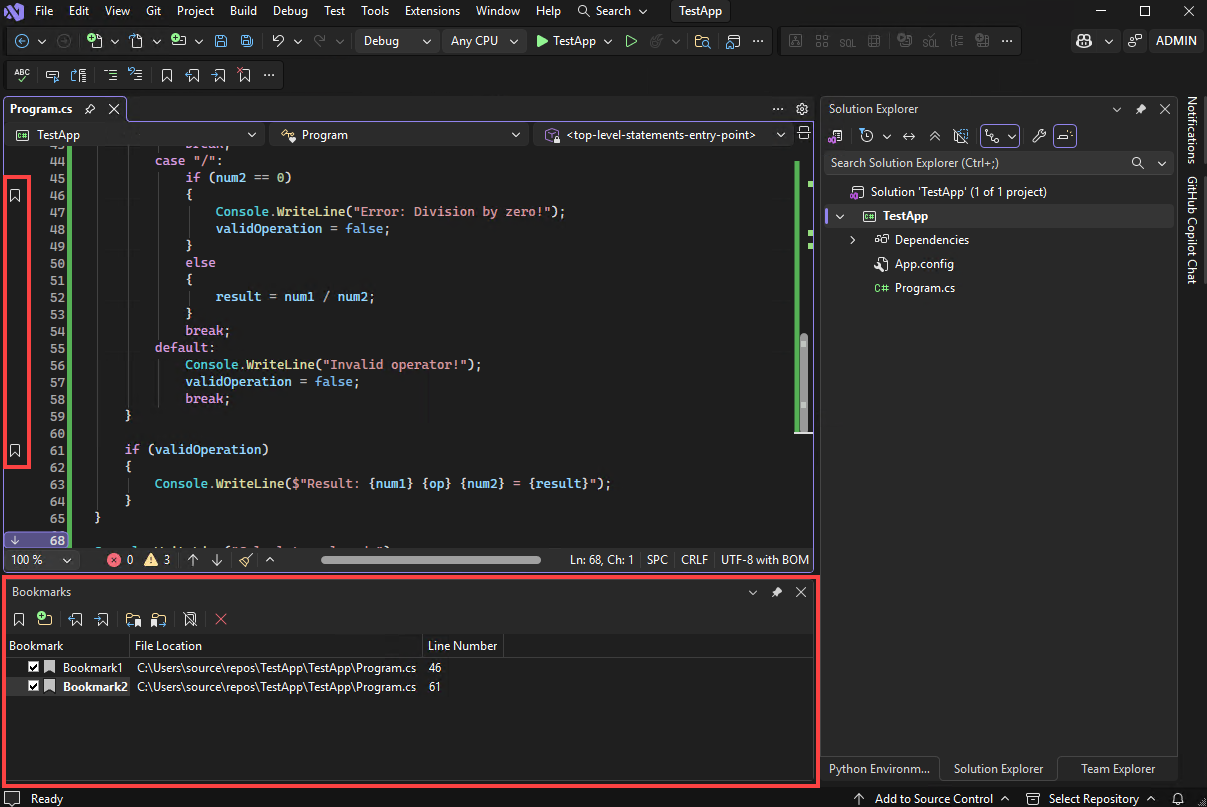The width and height of the screenshot is (1207, 807).
Task: Collapse All items in Solution Explorer
Action: coord(934,135)
